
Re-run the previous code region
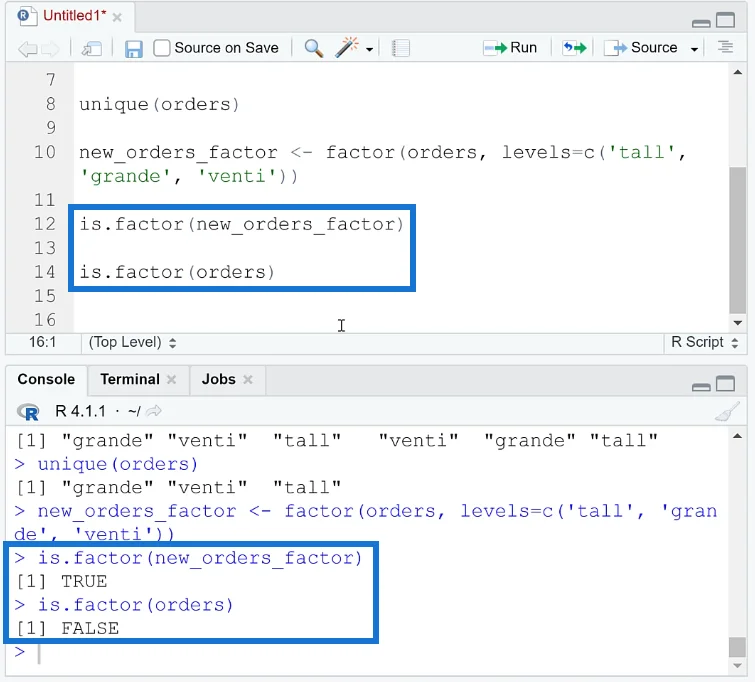pyautogui.click(x=574, y=48)
